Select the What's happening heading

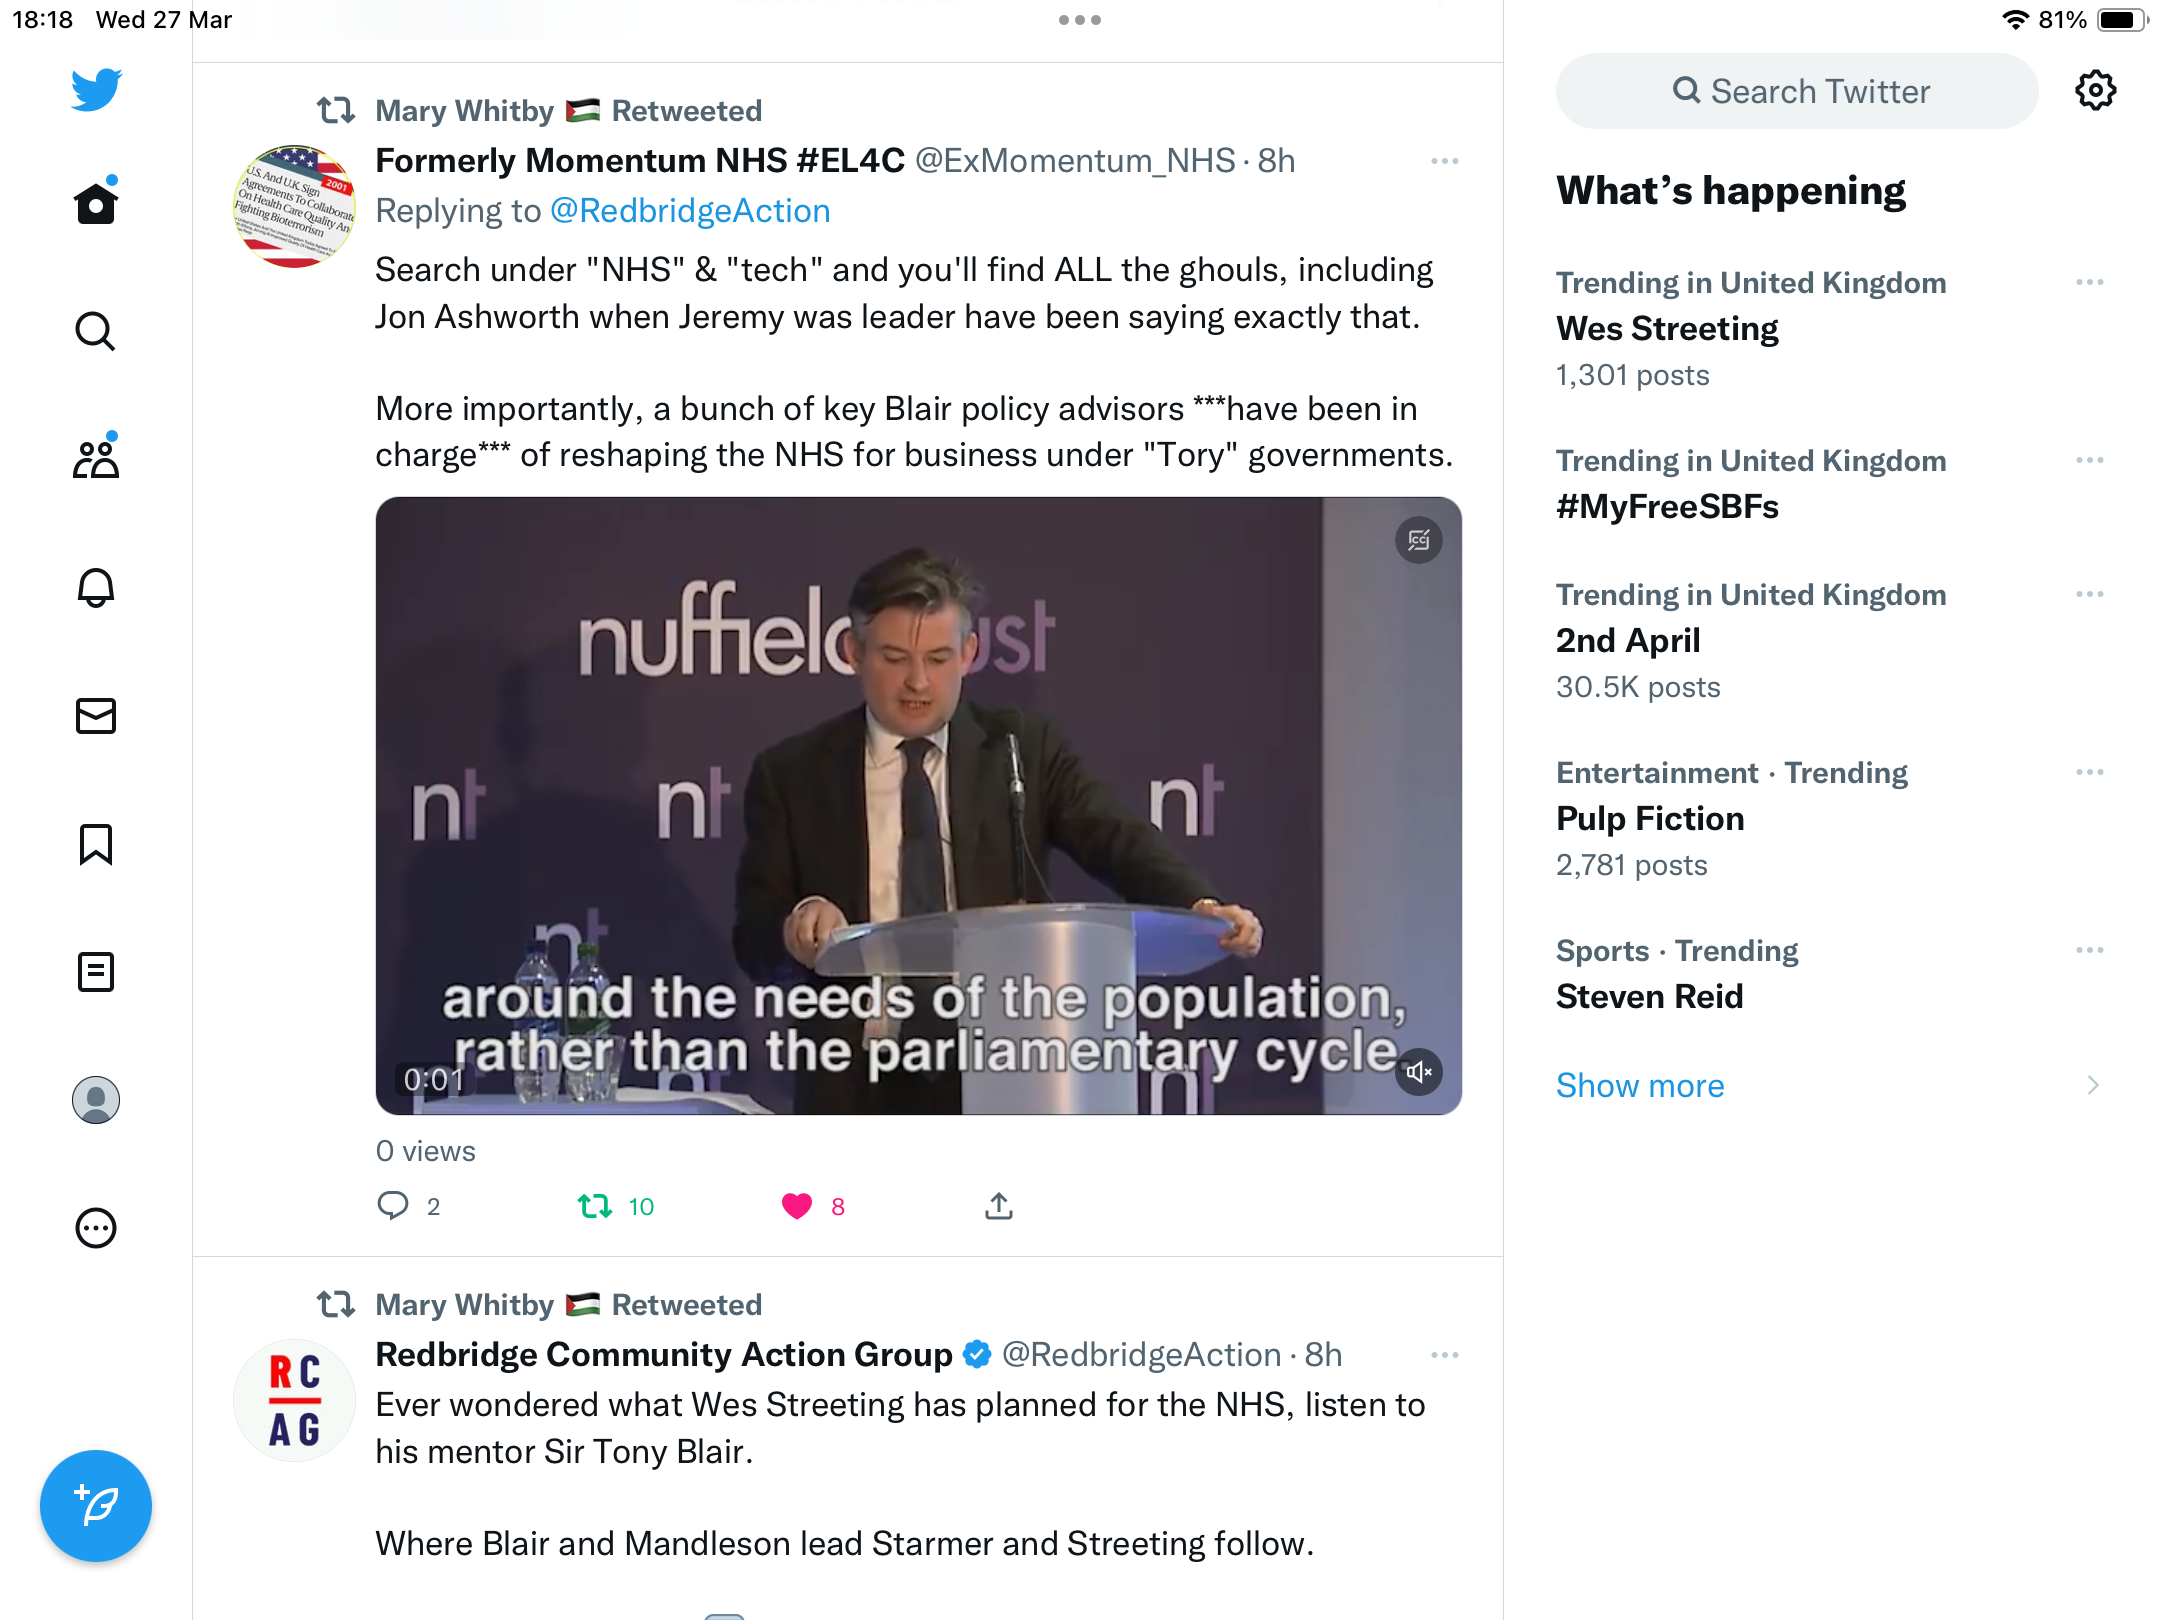tap(1731, 191)
